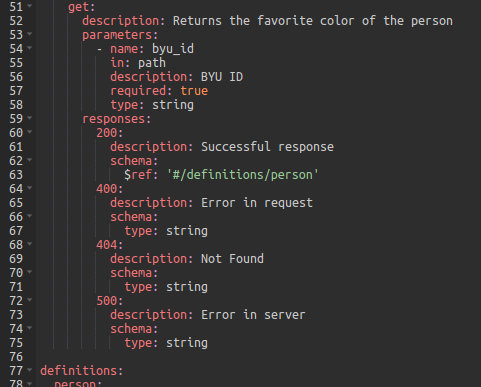481x387 pixels.
Task: Fold the 200 response block
Action: pyautogui.click(x=30, y=132)
